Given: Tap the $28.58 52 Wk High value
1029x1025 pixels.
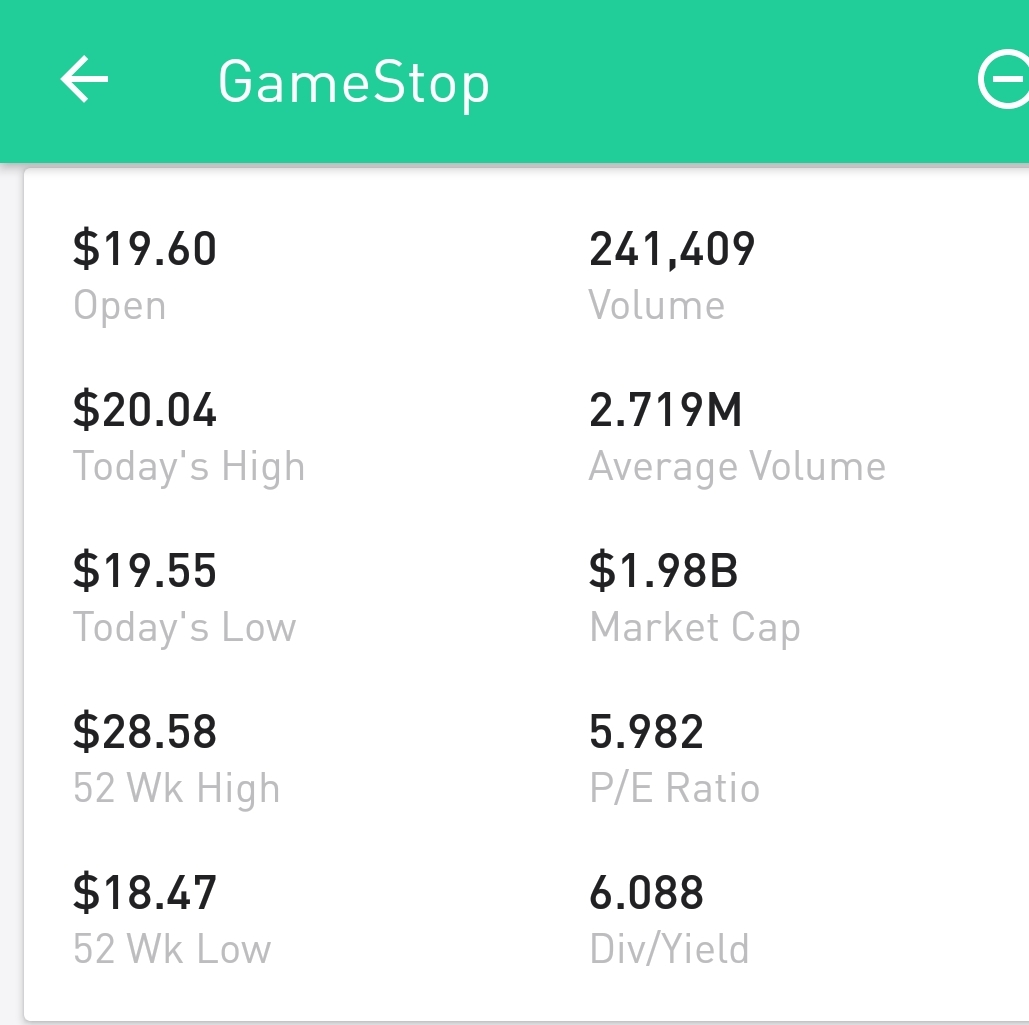Looking at the screenshot, I should point(144,732).
